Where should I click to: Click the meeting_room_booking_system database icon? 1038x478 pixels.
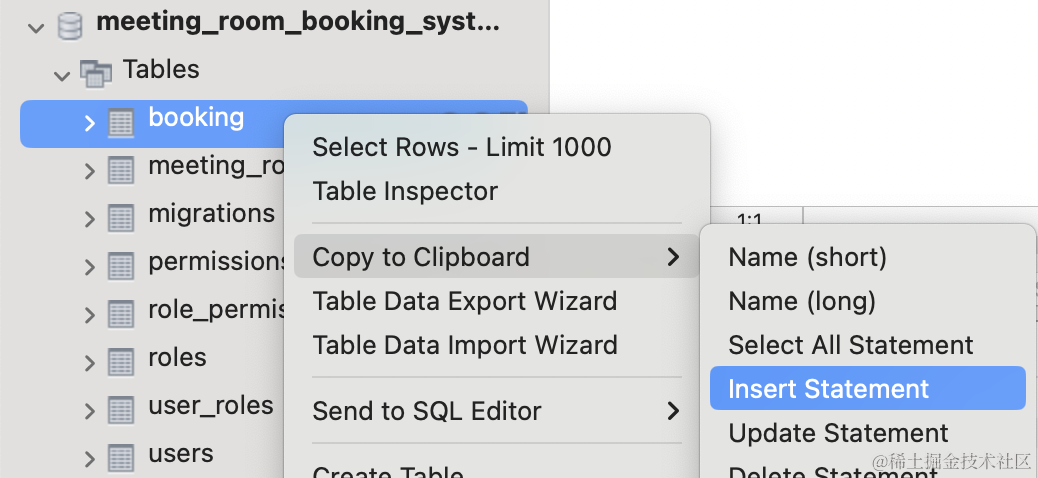(x=70, y=26)
